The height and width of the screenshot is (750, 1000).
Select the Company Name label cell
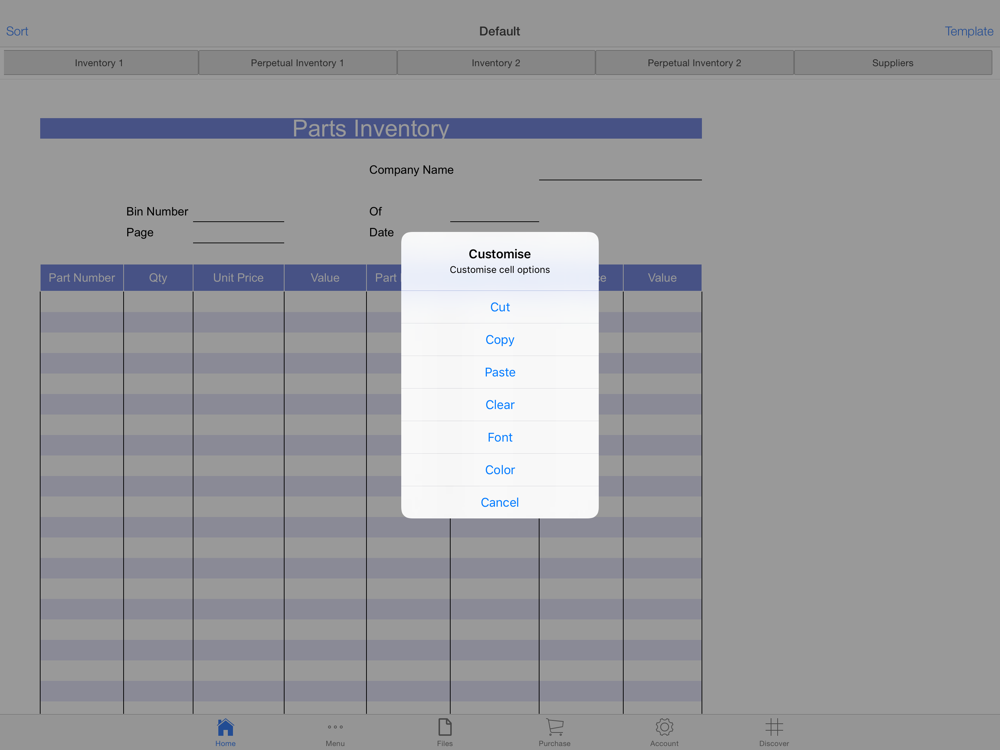(x=411, y=170)
